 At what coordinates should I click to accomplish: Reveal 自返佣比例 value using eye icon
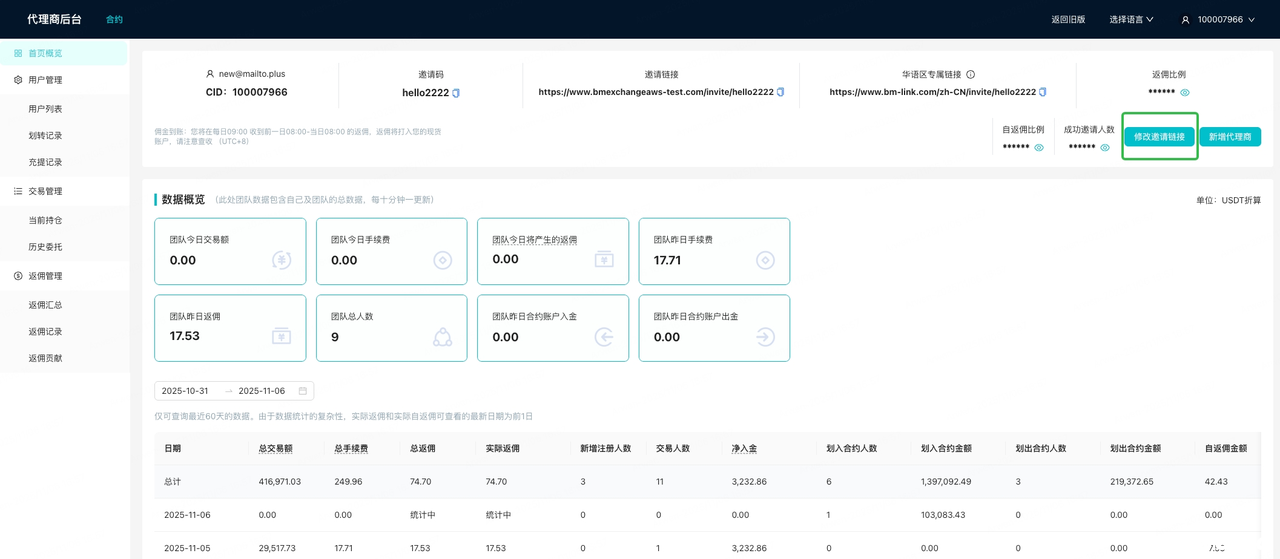pos(1039,147)
